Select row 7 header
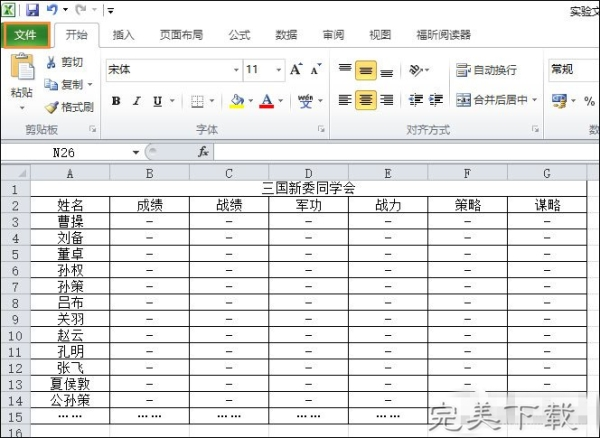 15,287
